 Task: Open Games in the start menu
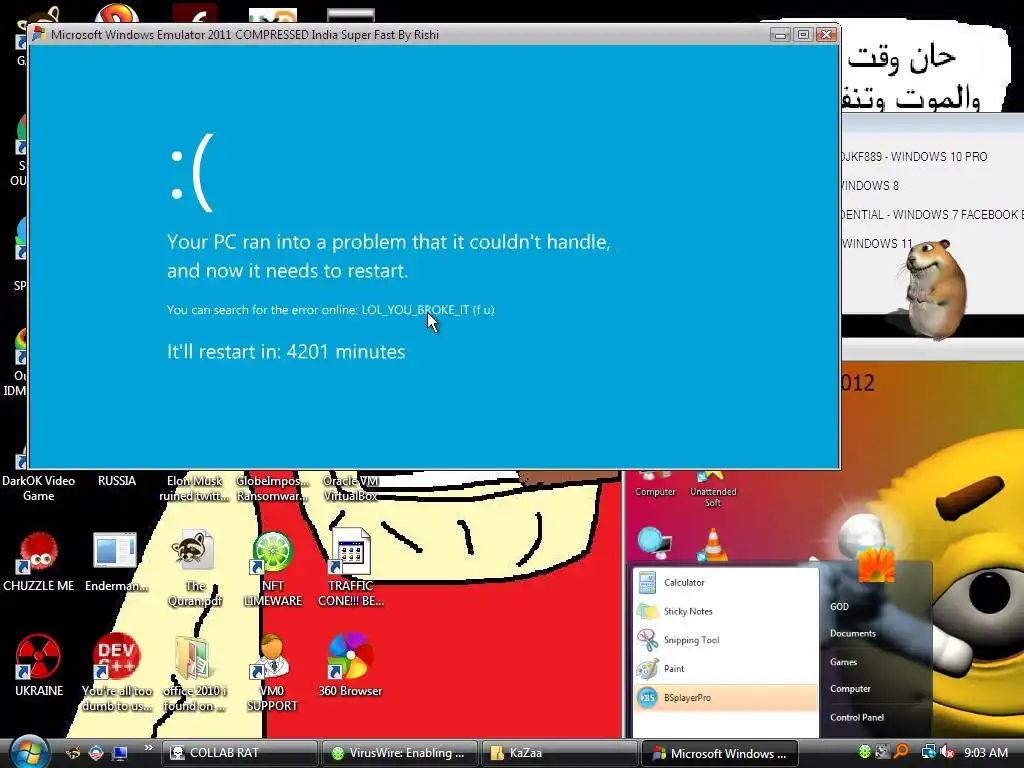coord(843,662)
